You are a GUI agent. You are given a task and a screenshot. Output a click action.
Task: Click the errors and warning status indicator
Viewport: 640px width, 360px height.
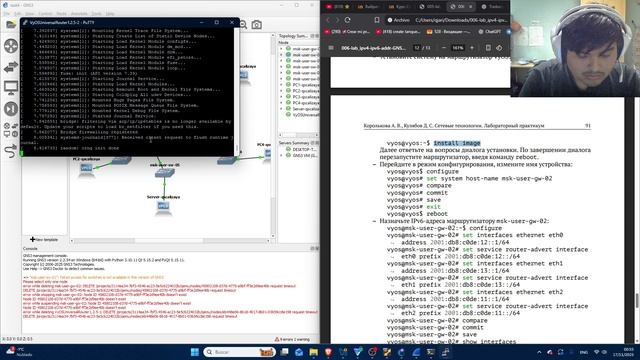[292, 339]
